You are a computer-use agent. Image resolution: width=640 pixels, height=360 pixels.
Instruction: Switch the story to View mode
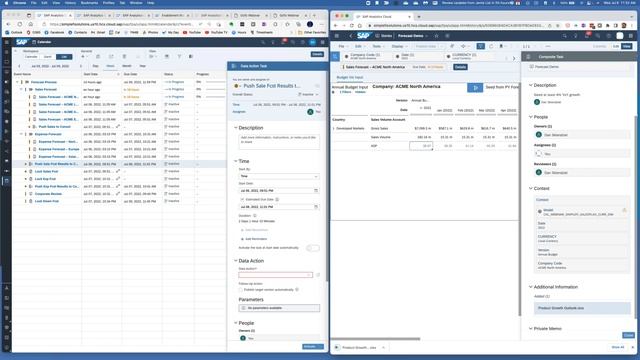point(627,47)
